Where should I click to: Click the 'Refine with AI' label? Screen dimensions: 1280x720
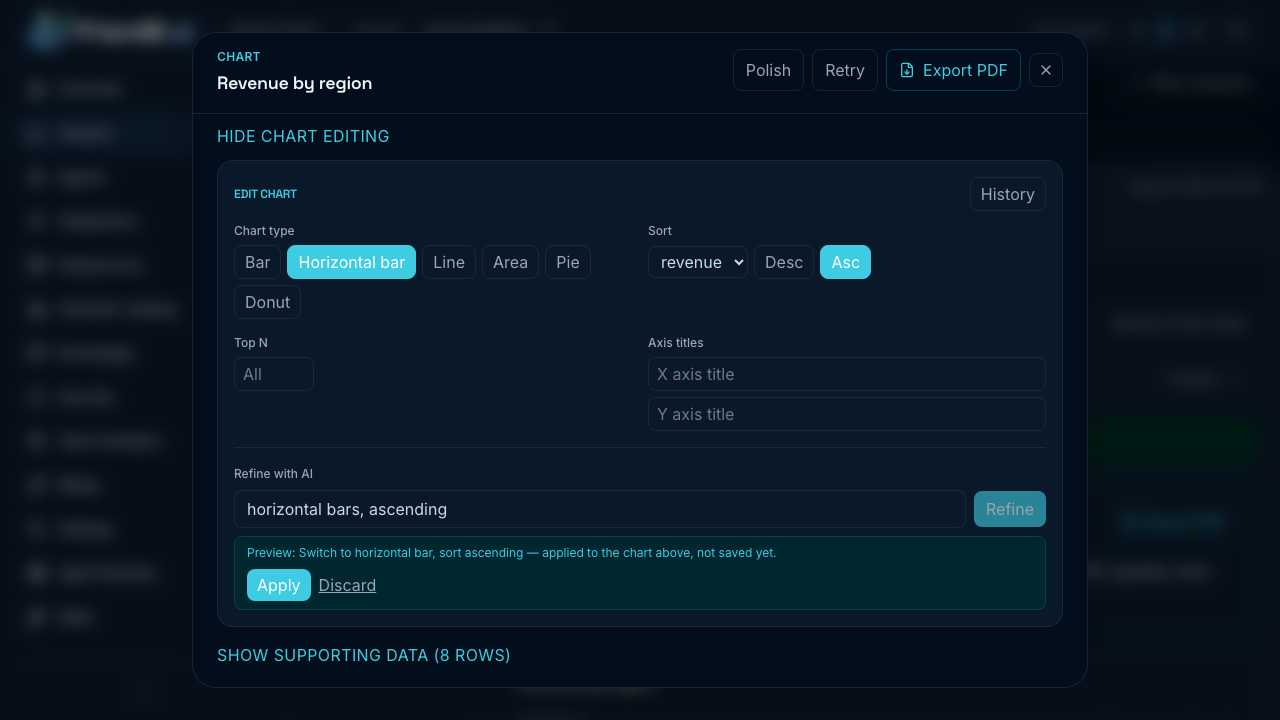pyautogui.click(x=273, y=474)
